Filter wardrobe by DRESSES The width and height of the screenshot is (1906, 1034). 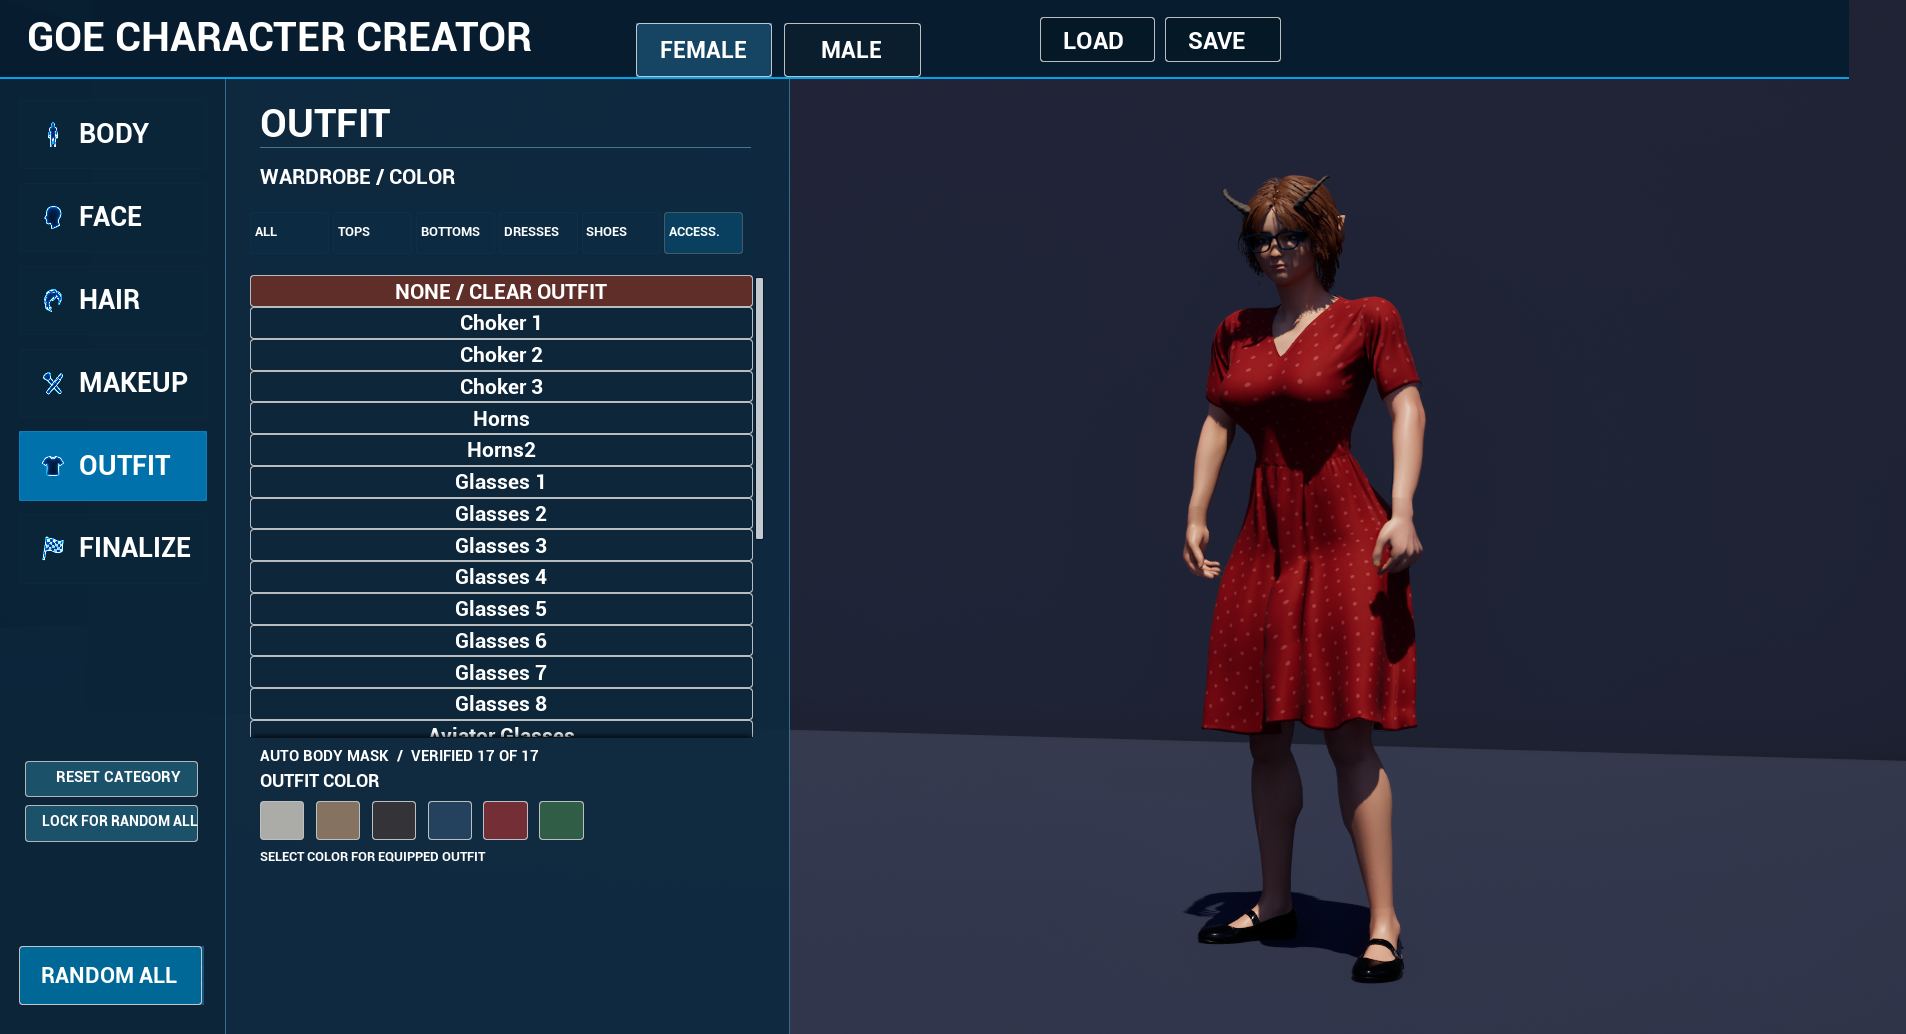point(537,232)
